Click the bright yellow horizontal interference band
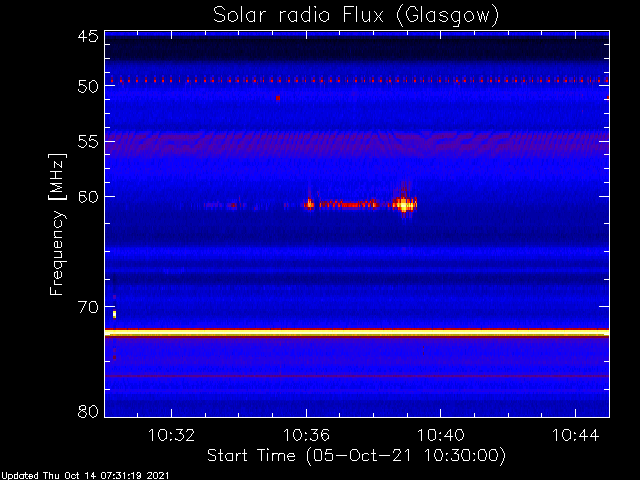The width and height of the screenshot is (640, 480). pos(357,333)
